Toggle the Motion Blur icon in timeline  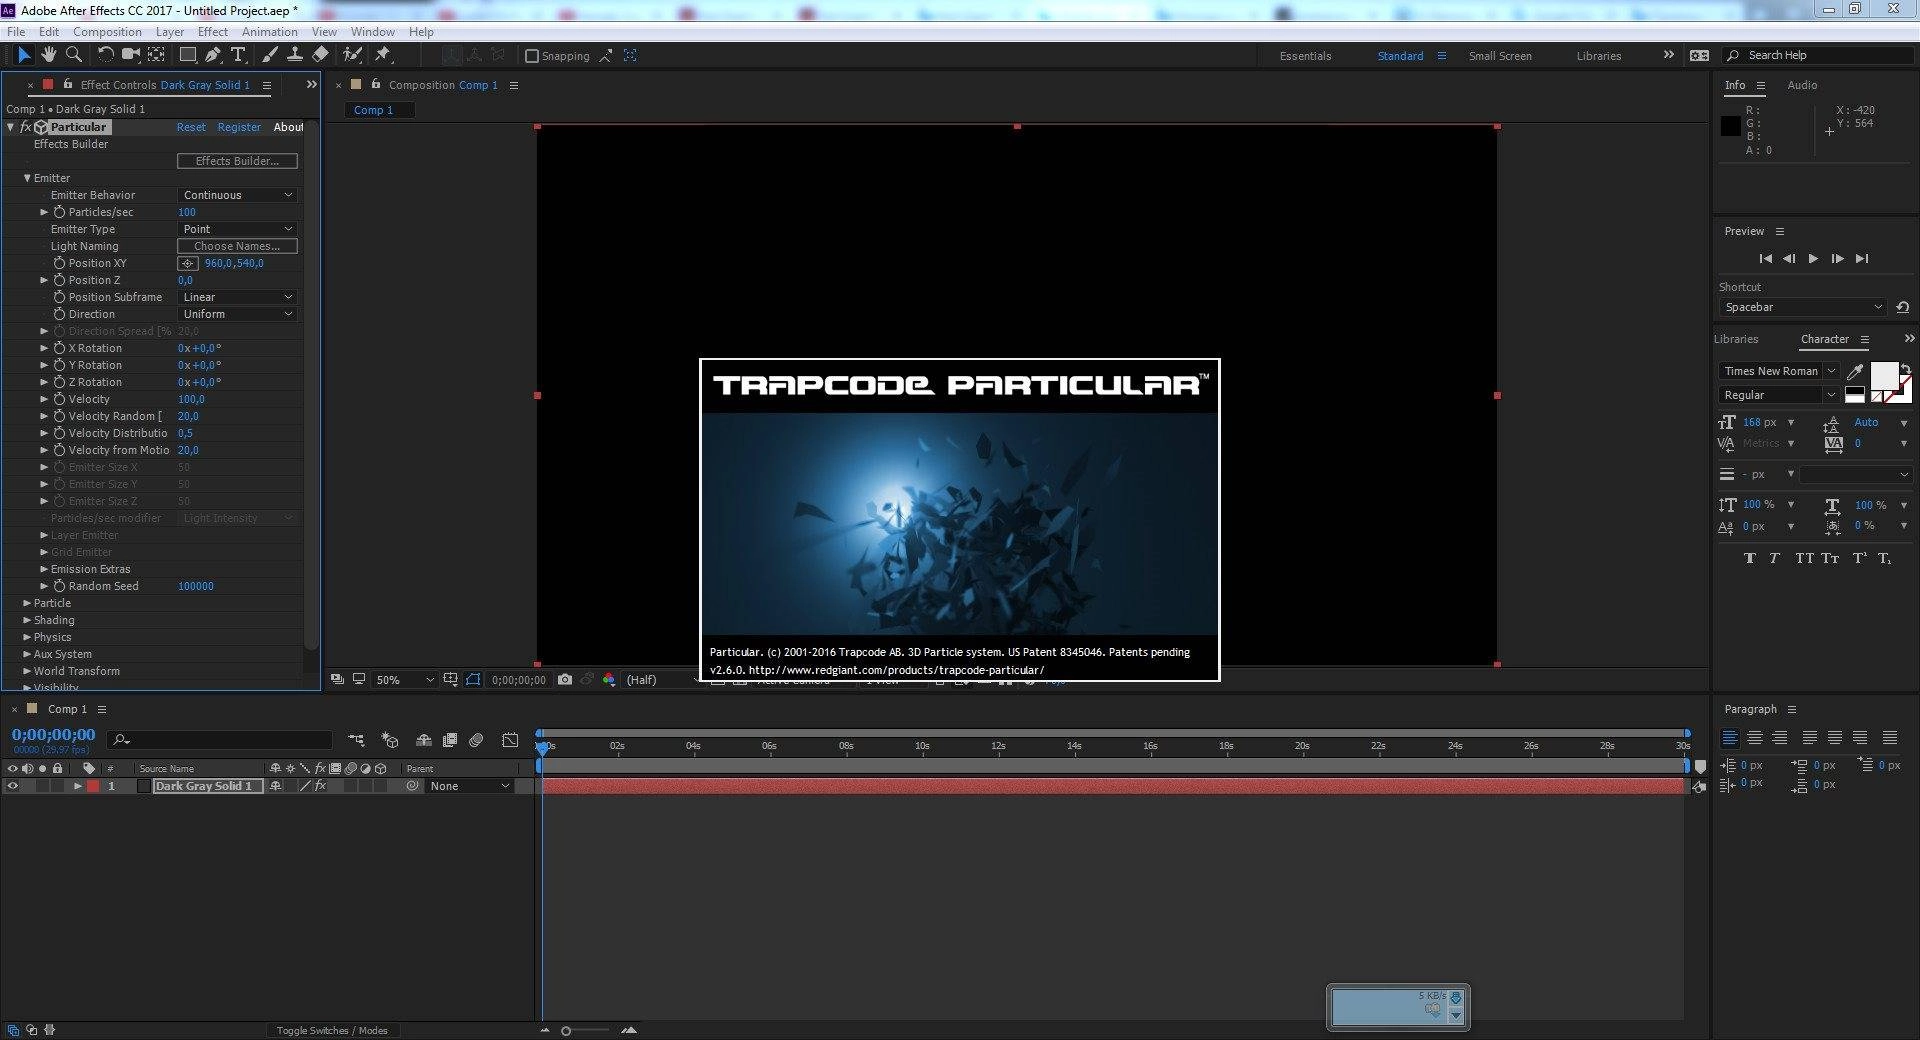[x=477, y=740]
